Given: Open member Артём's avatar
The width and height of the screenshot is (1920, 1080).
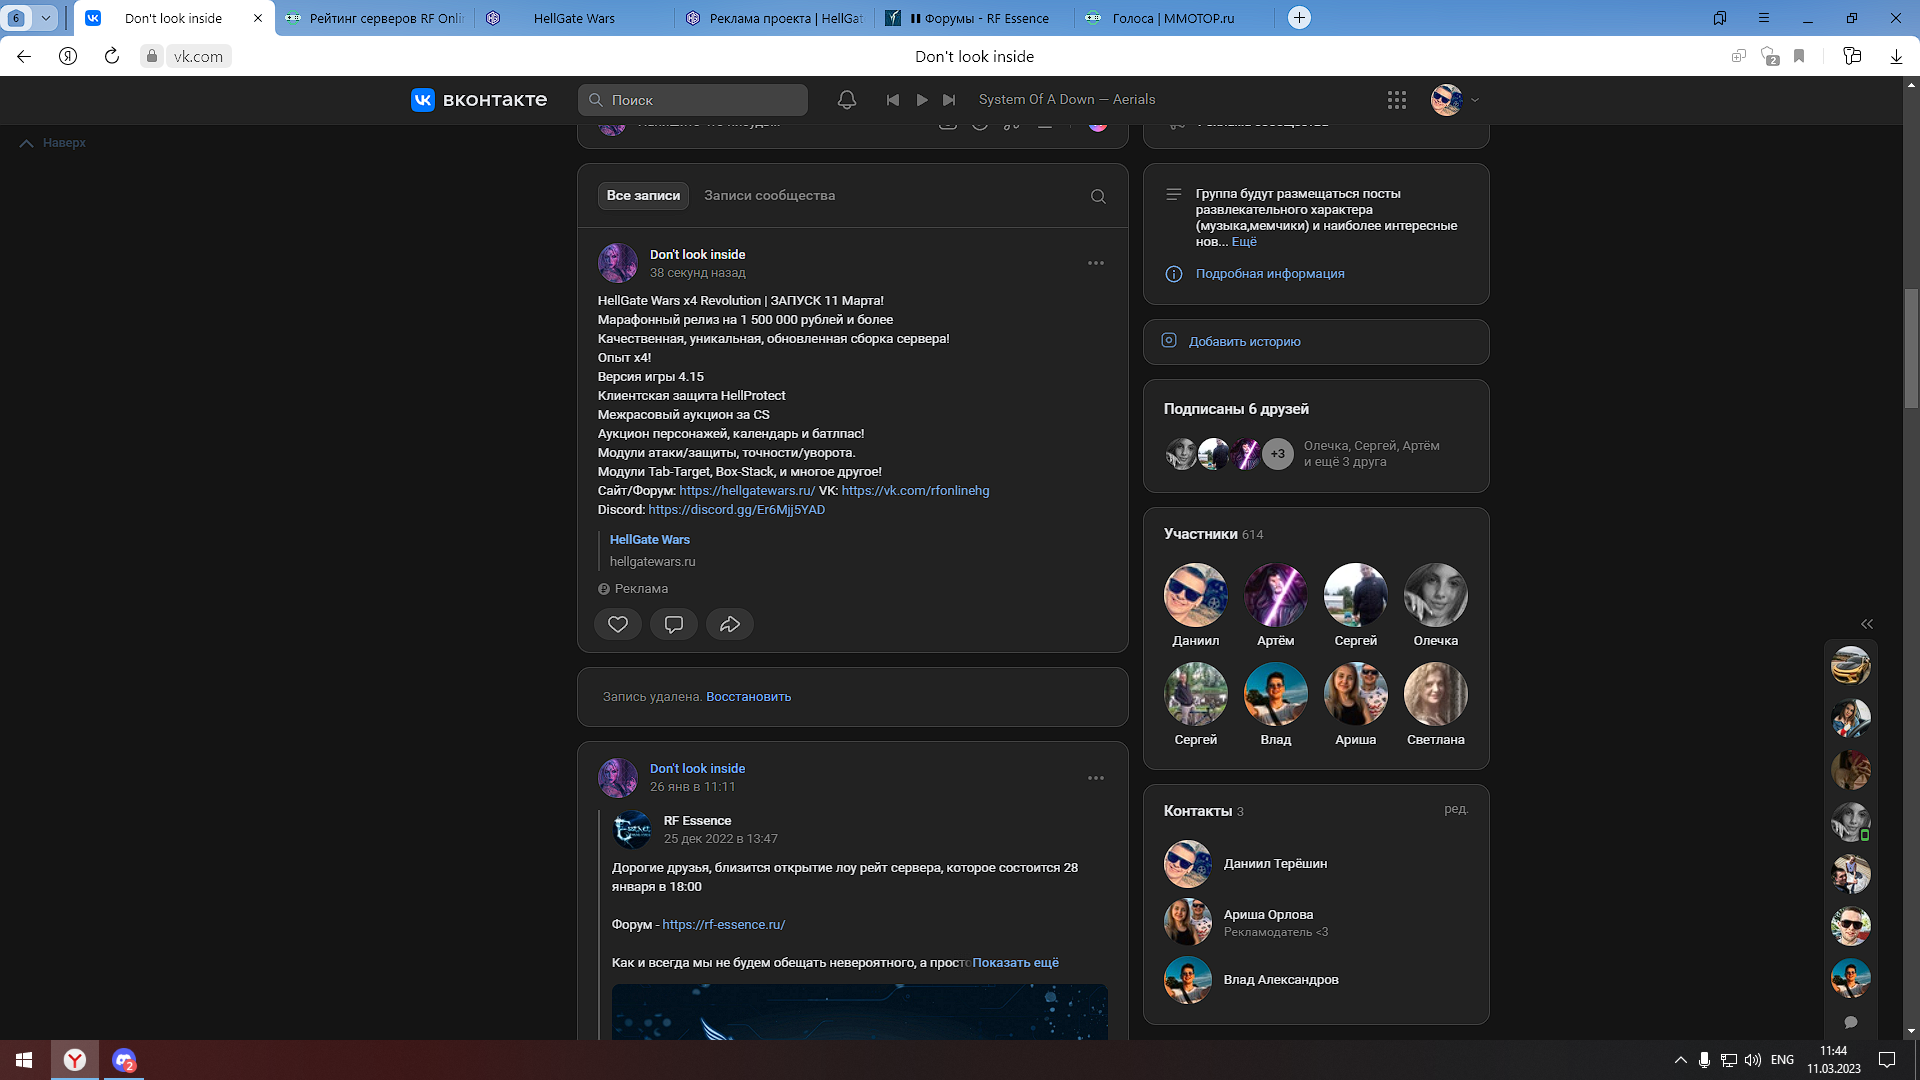Looking at the screenshot, I should (x=1276, y=595).
